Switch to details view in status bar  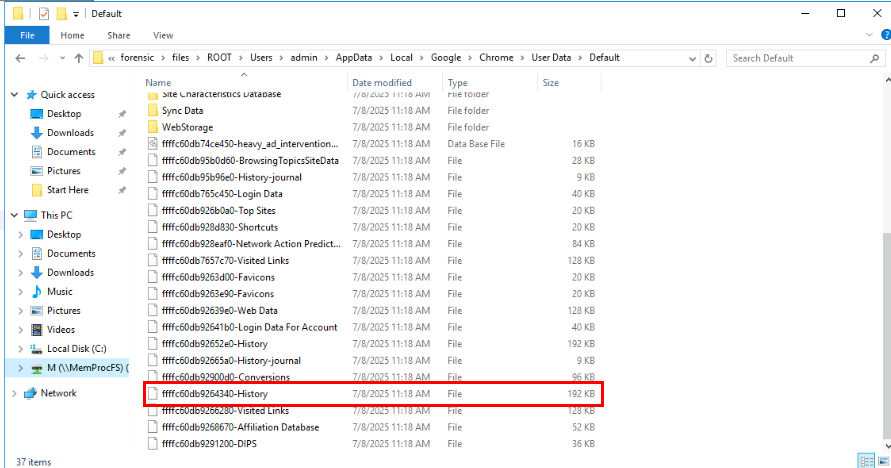pos(866,461)
